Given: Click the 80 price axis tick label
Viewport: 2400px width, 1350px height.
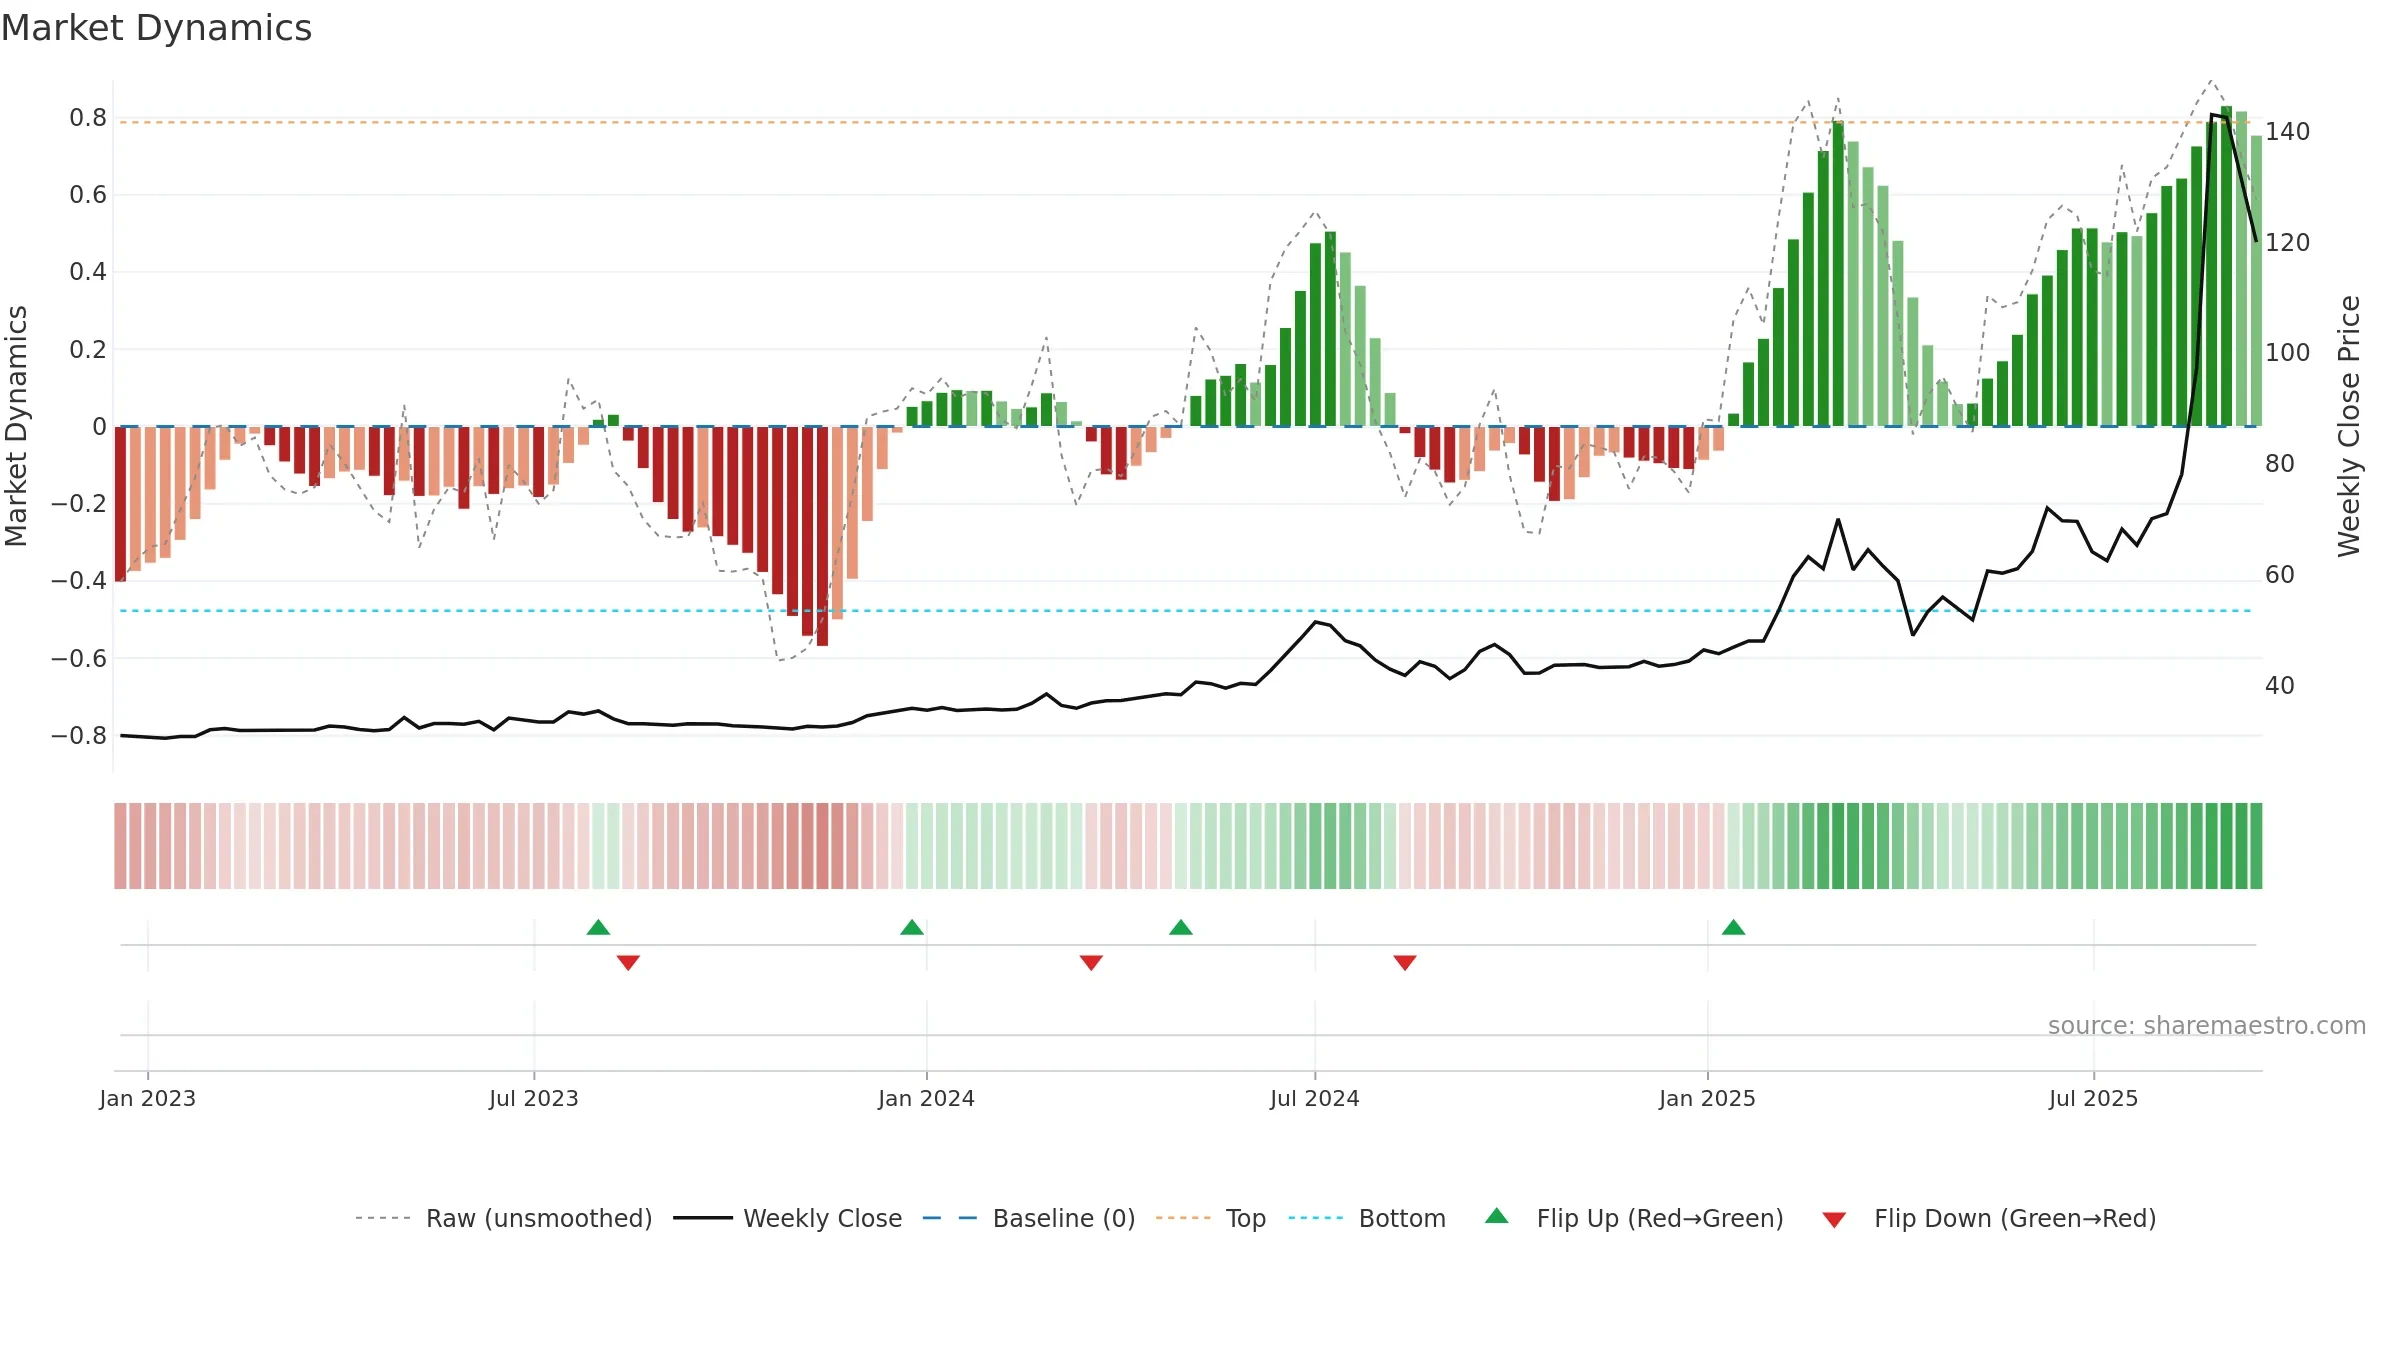Looking at the screenshot, I should [x=2280, y=464].
